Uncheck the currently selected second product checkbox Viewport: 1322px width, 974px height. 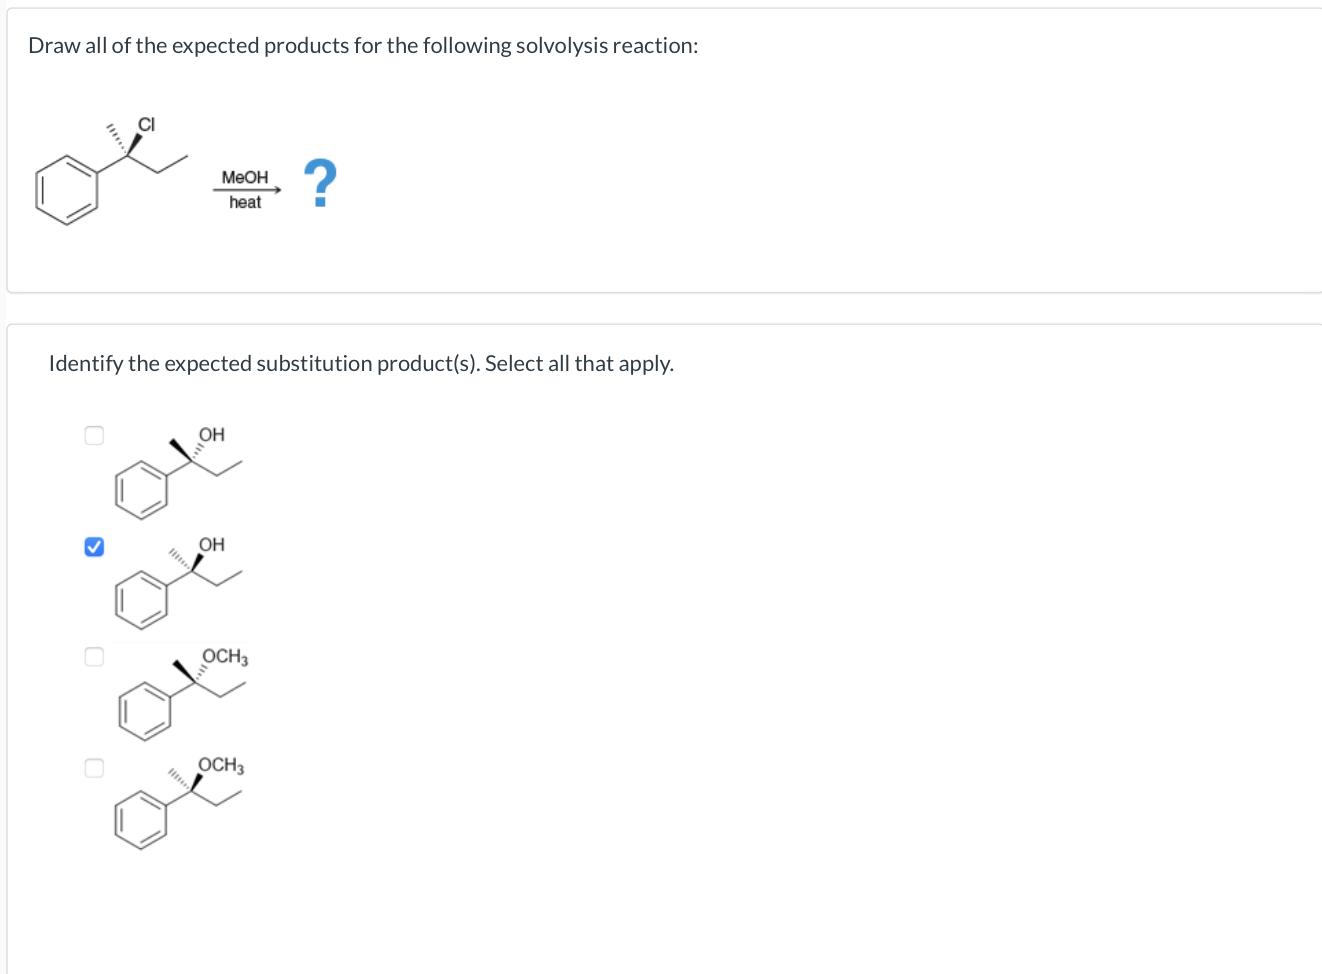(93, 546)
